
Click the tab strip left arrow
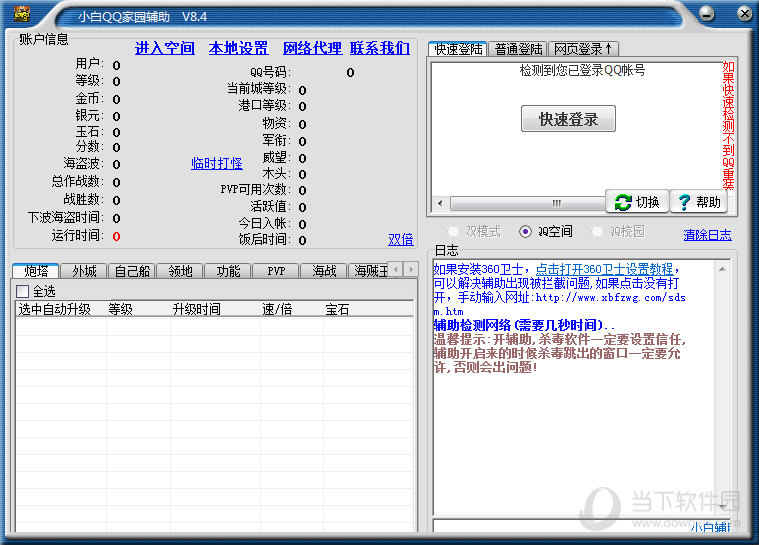[x=396, y=269]
